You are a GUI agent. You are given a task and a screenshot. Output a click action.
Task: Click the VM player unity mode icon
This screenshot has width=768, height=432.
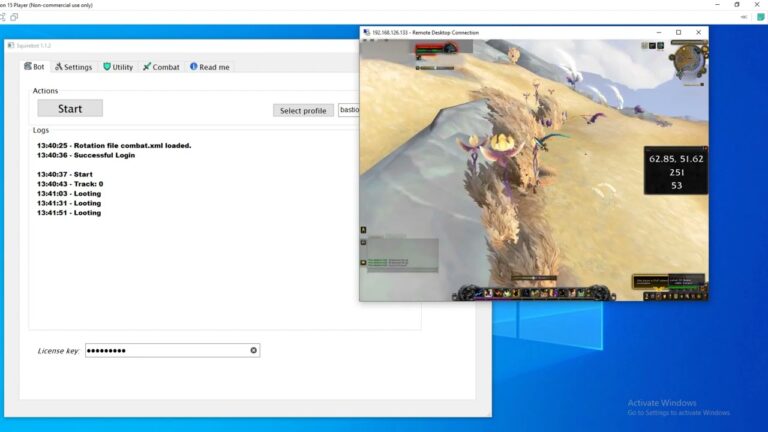[x=14, y=17]
